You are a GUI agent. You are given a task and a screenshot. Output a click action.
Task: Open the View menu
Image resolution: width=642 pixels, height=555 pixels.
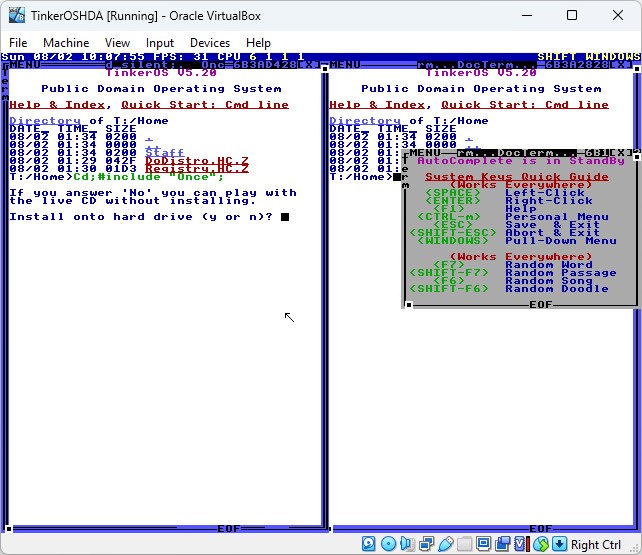pos(117,43)
